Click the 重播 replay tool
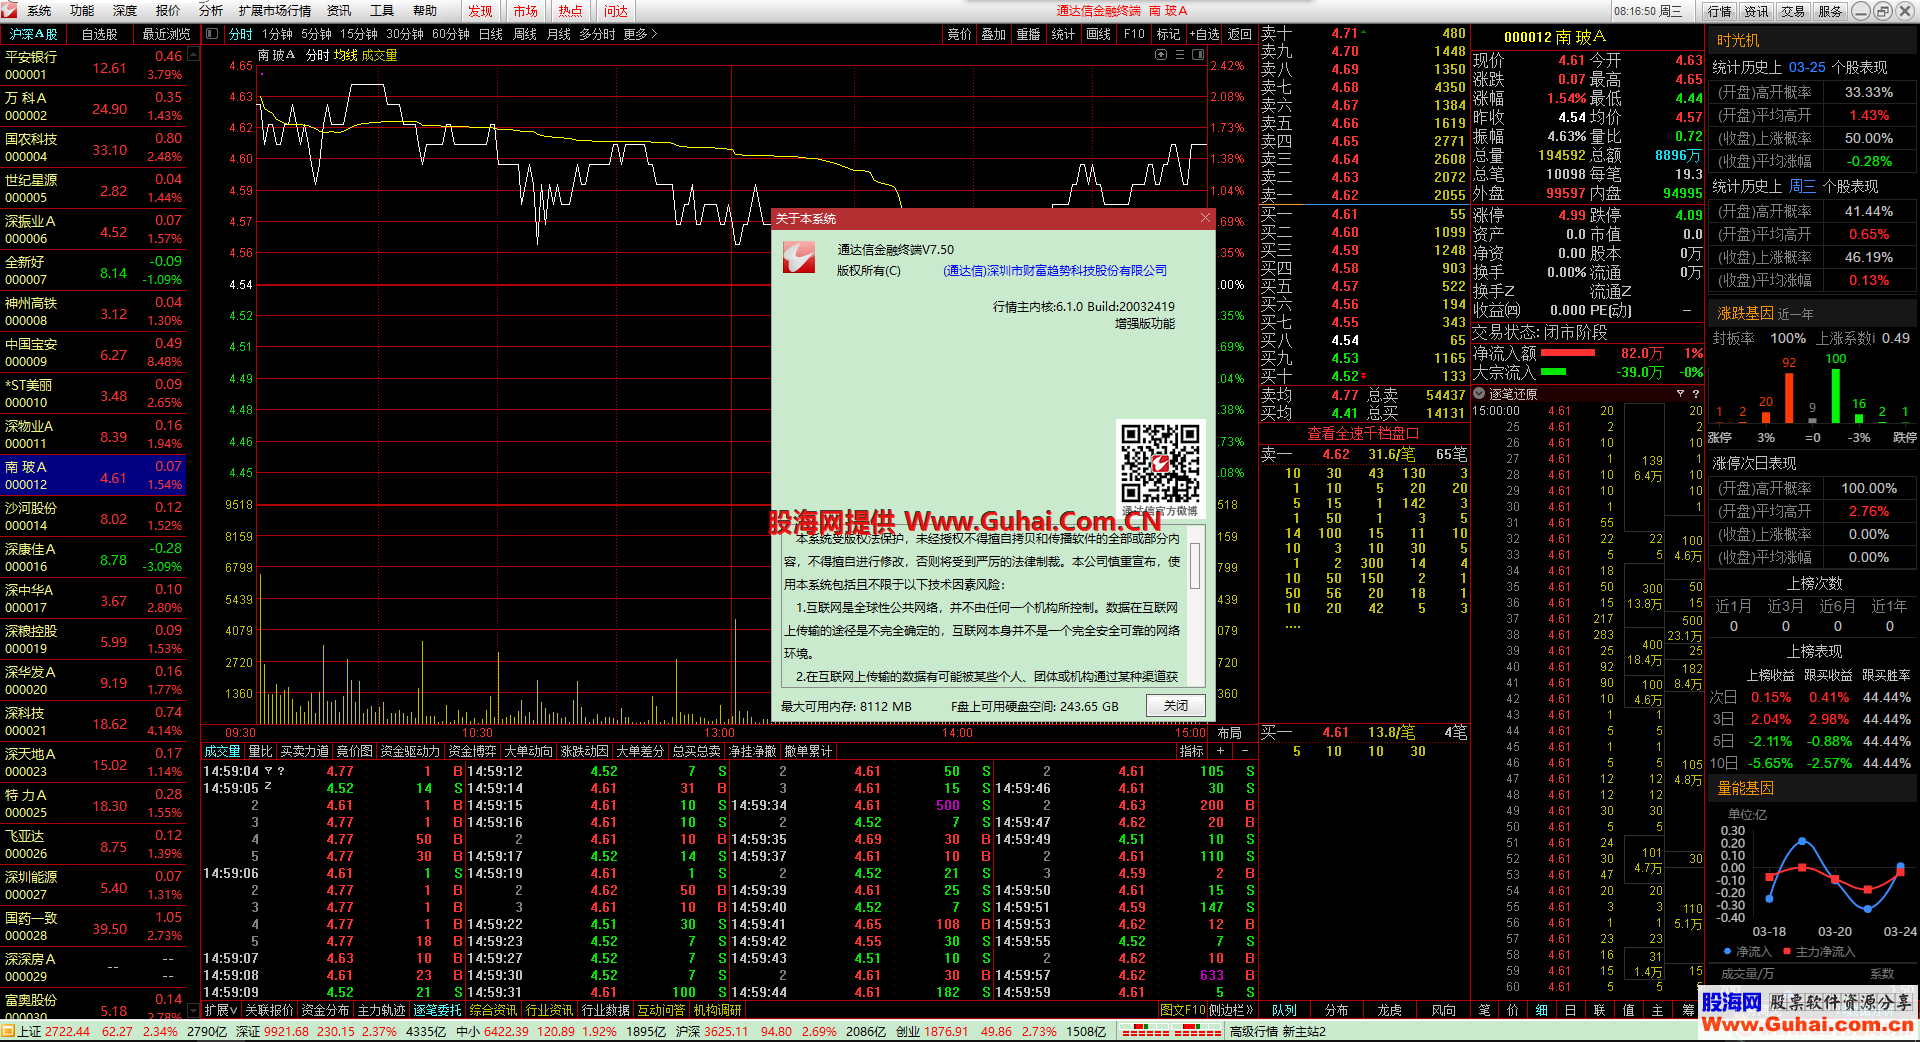Screen dimensions: 1920x1042 1028,34
